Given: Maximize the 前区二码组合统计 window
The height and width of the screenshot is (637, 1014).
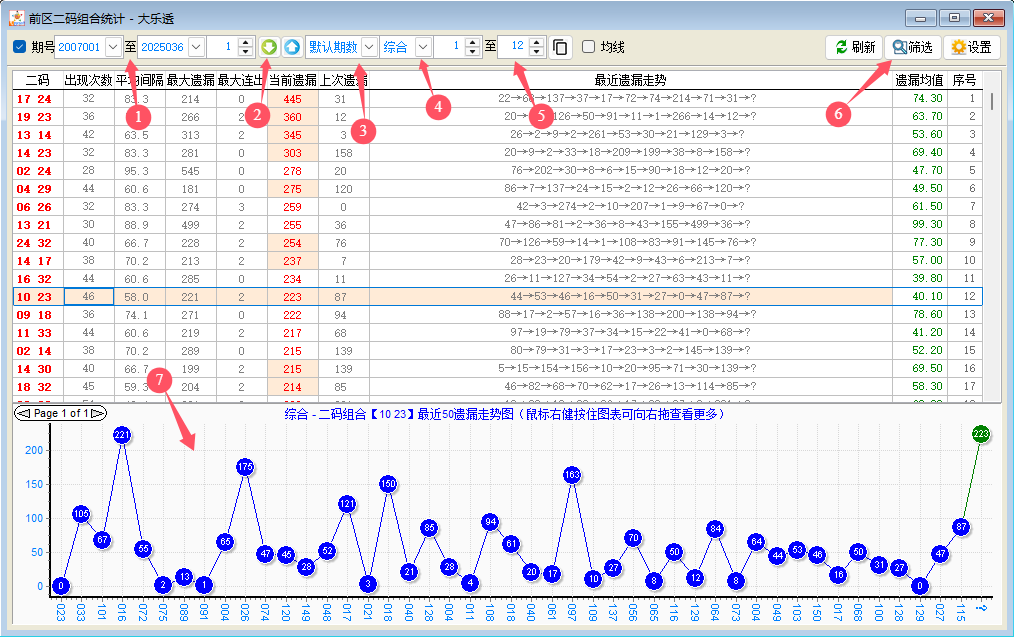Looking at the screenshot, I should pos(954,18).
